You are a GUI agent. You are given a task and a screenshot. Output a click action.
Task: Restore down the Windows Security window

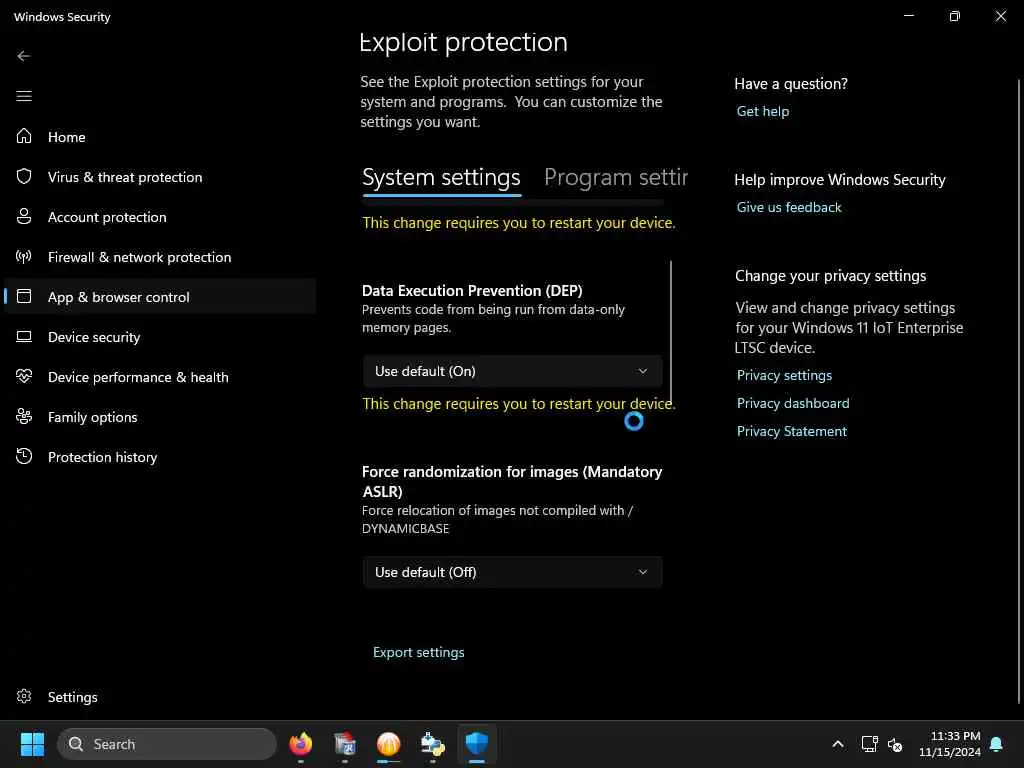tap(955, 16)
